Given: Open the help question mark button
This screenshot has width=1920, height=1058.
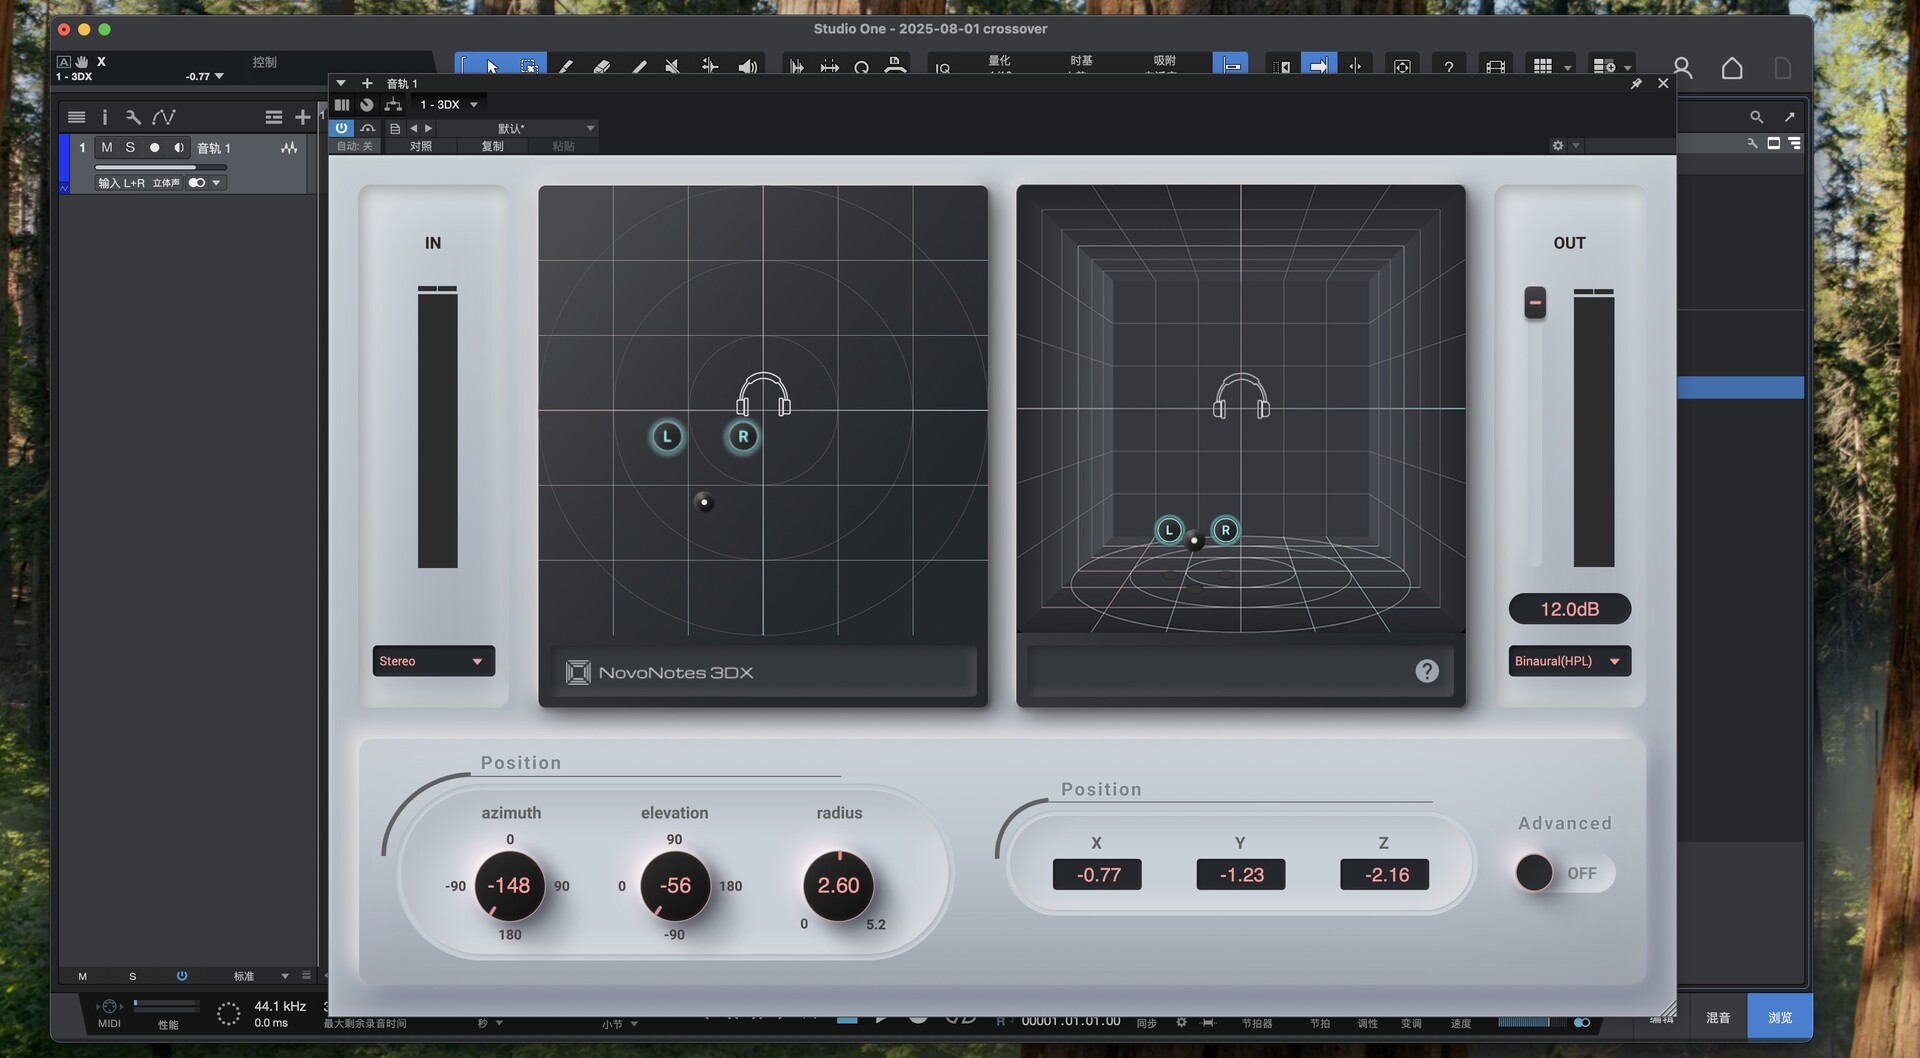Looking at the screenshot, I should point(1448,66).
